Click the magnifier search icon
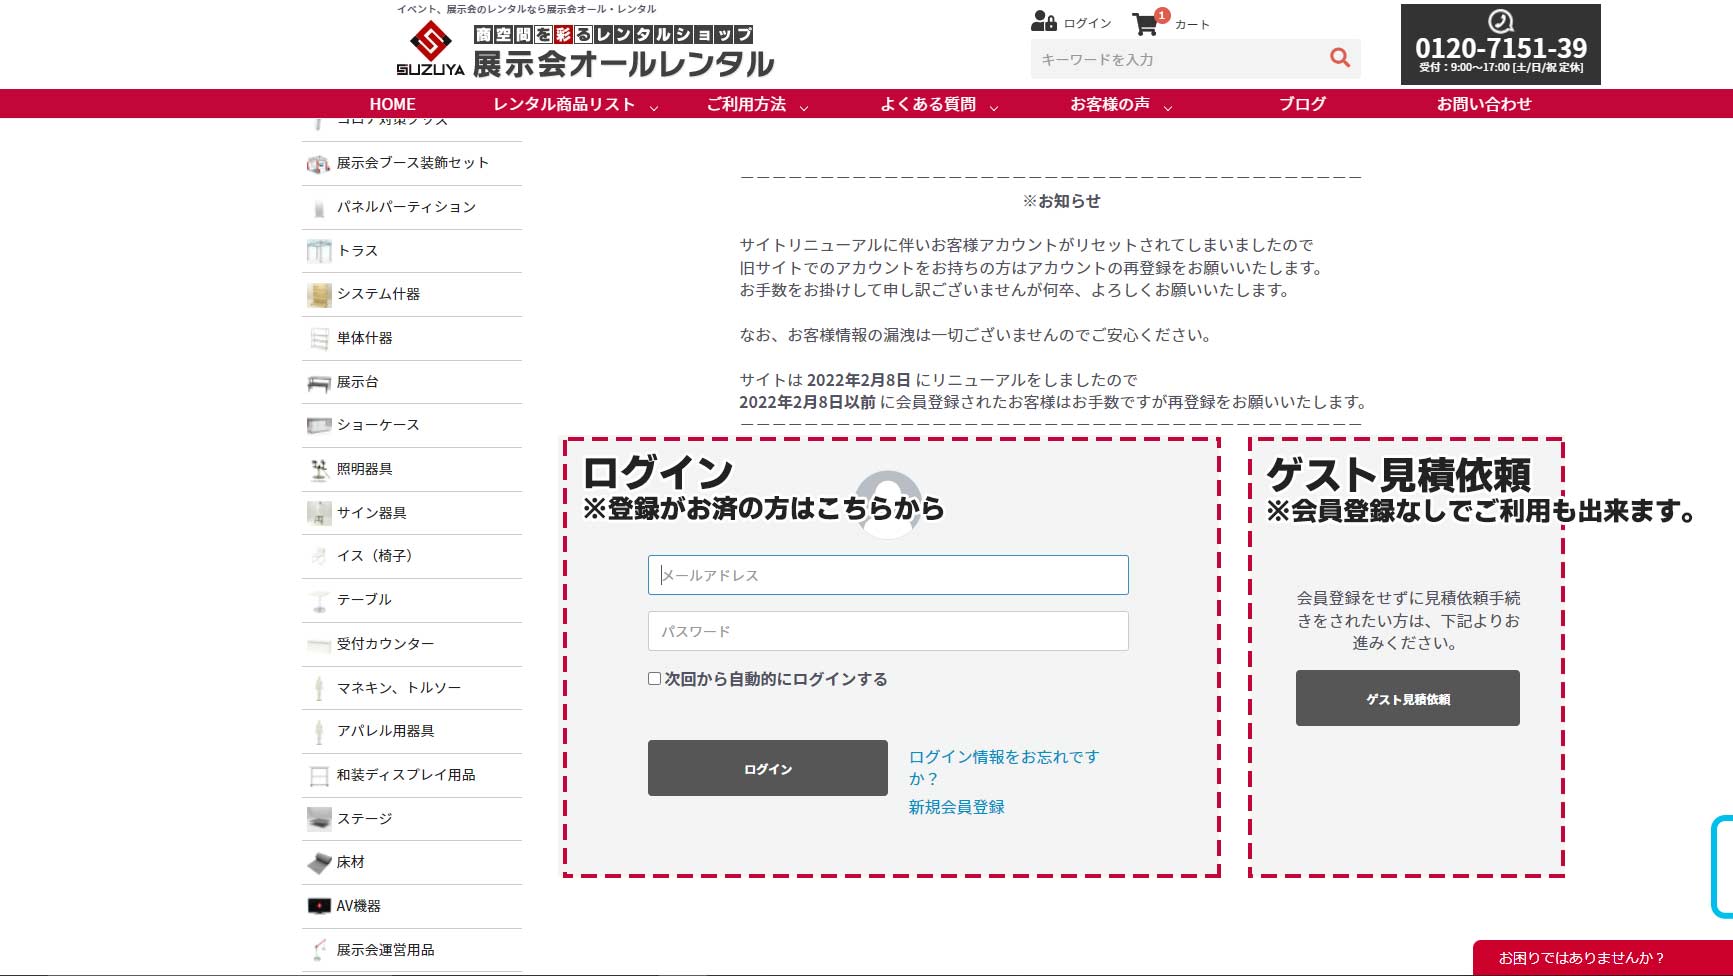The image size is (1733, 976). [1340, 58]
